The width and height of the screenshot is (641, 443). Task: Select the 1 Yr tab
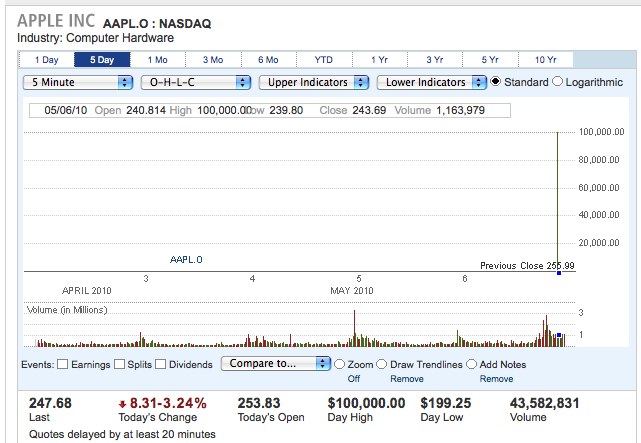click(379, 60)
